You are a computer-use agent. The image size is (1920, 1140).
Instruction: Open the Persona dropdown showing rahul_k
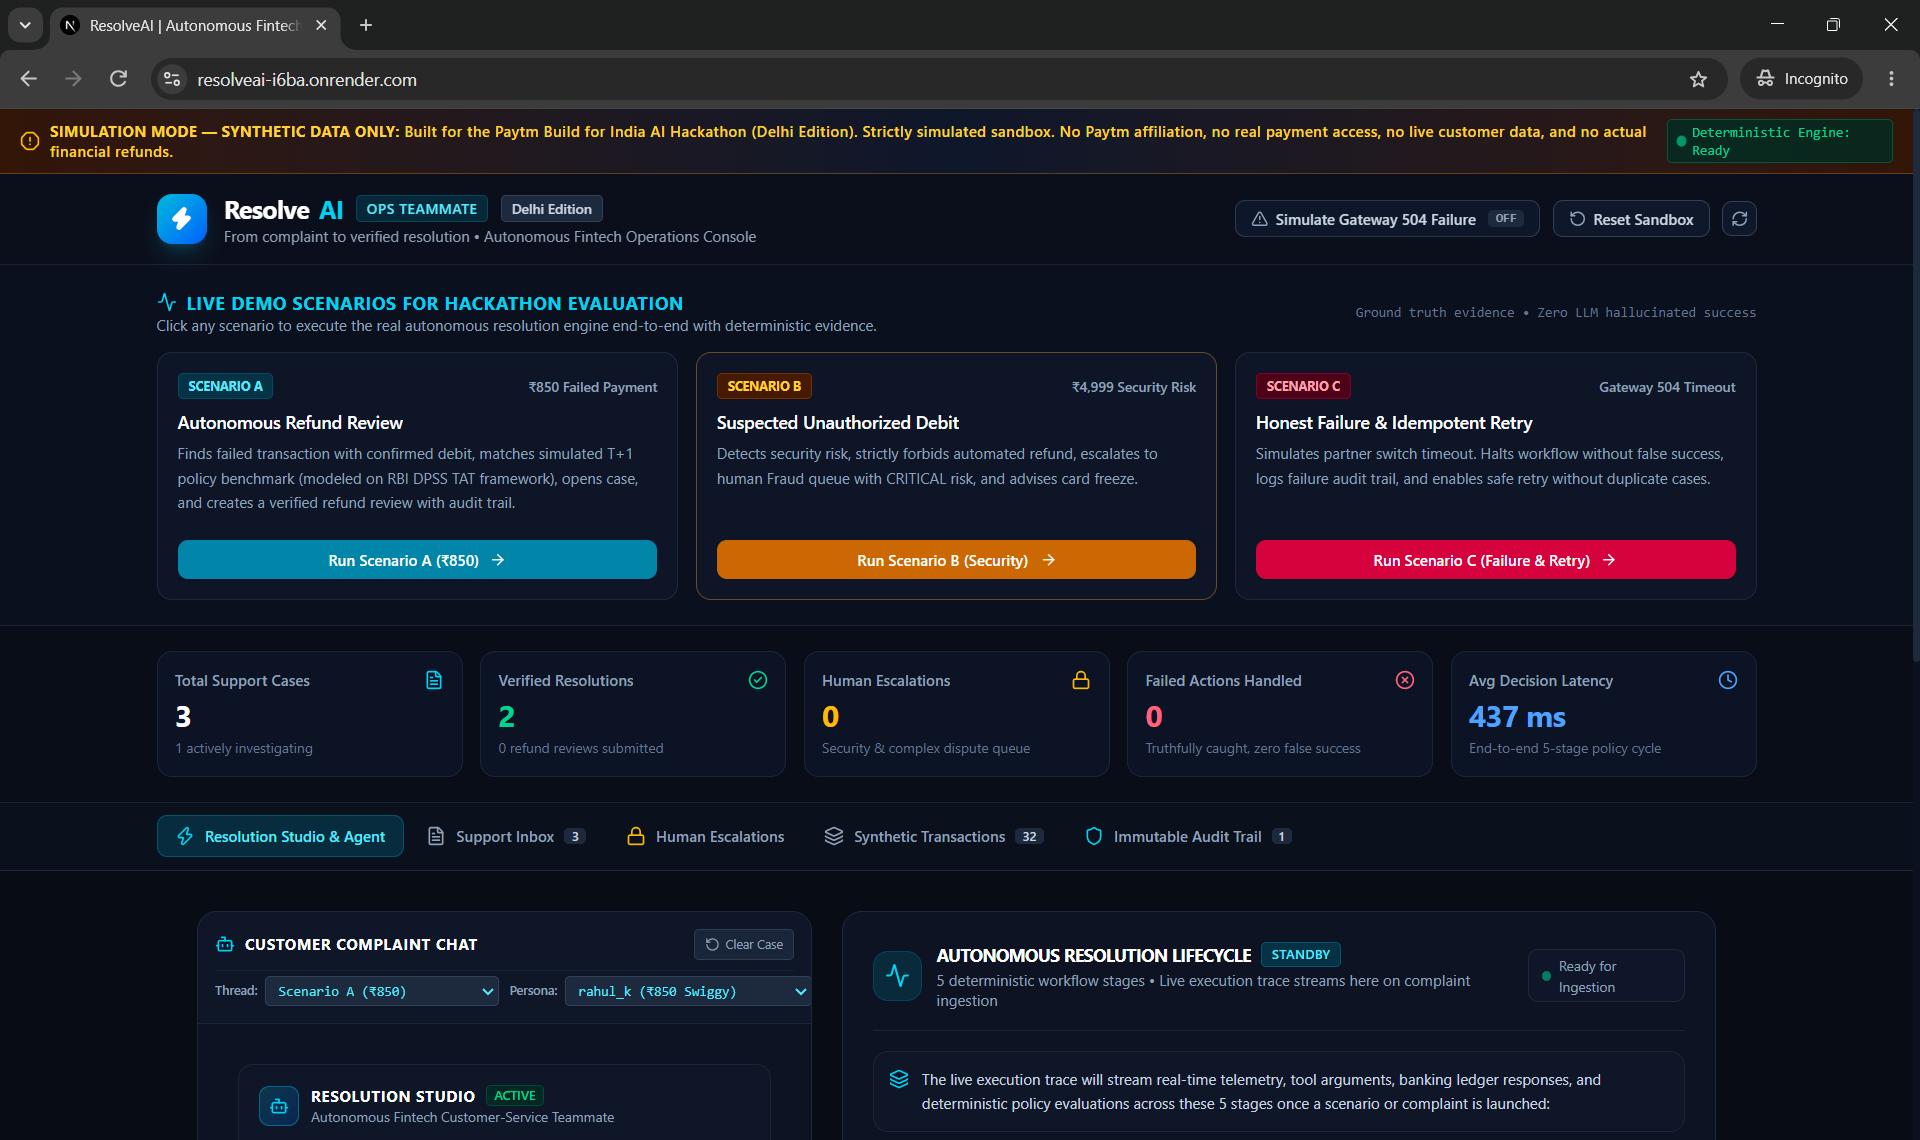pyautogui.click(x=688, y=991)
